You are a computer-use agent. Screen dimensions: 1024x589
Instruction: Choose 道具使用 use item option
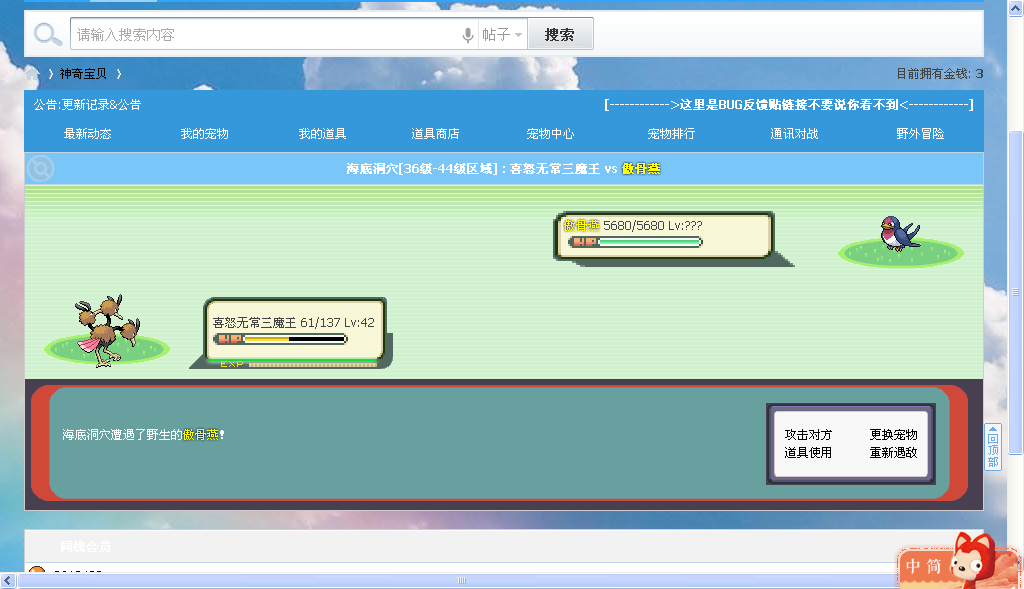click(808, 453)
